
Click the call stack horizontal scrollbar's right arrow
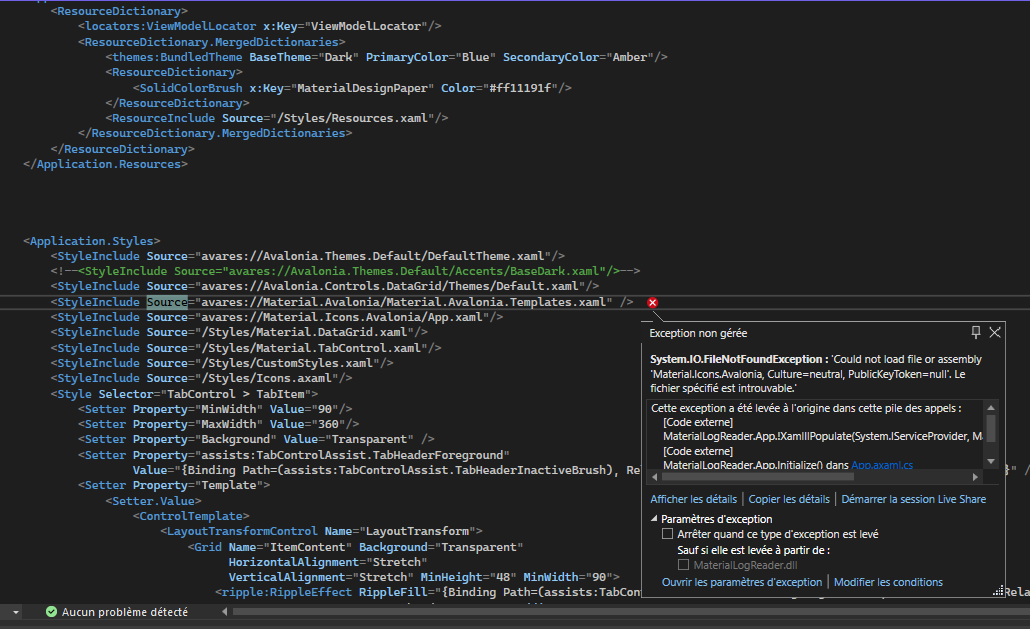(x=975, y=477)
